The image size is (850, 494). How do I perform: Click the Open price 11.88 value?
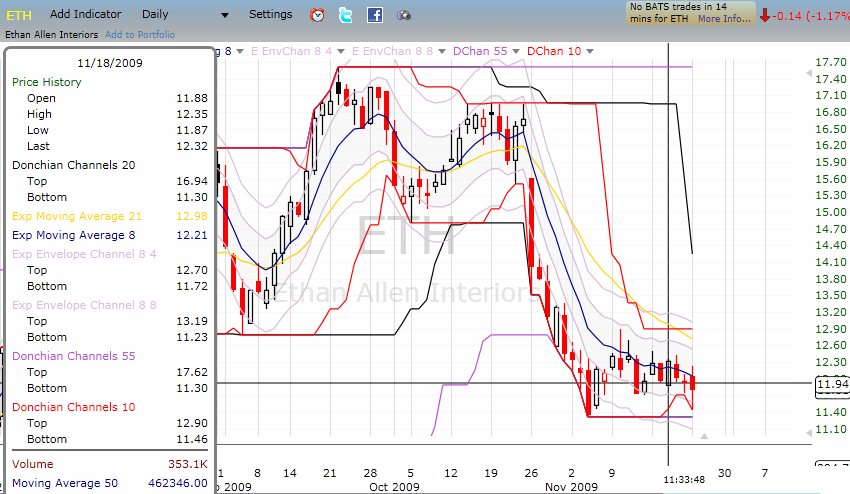pyautogui.click(x=192, y=98)
